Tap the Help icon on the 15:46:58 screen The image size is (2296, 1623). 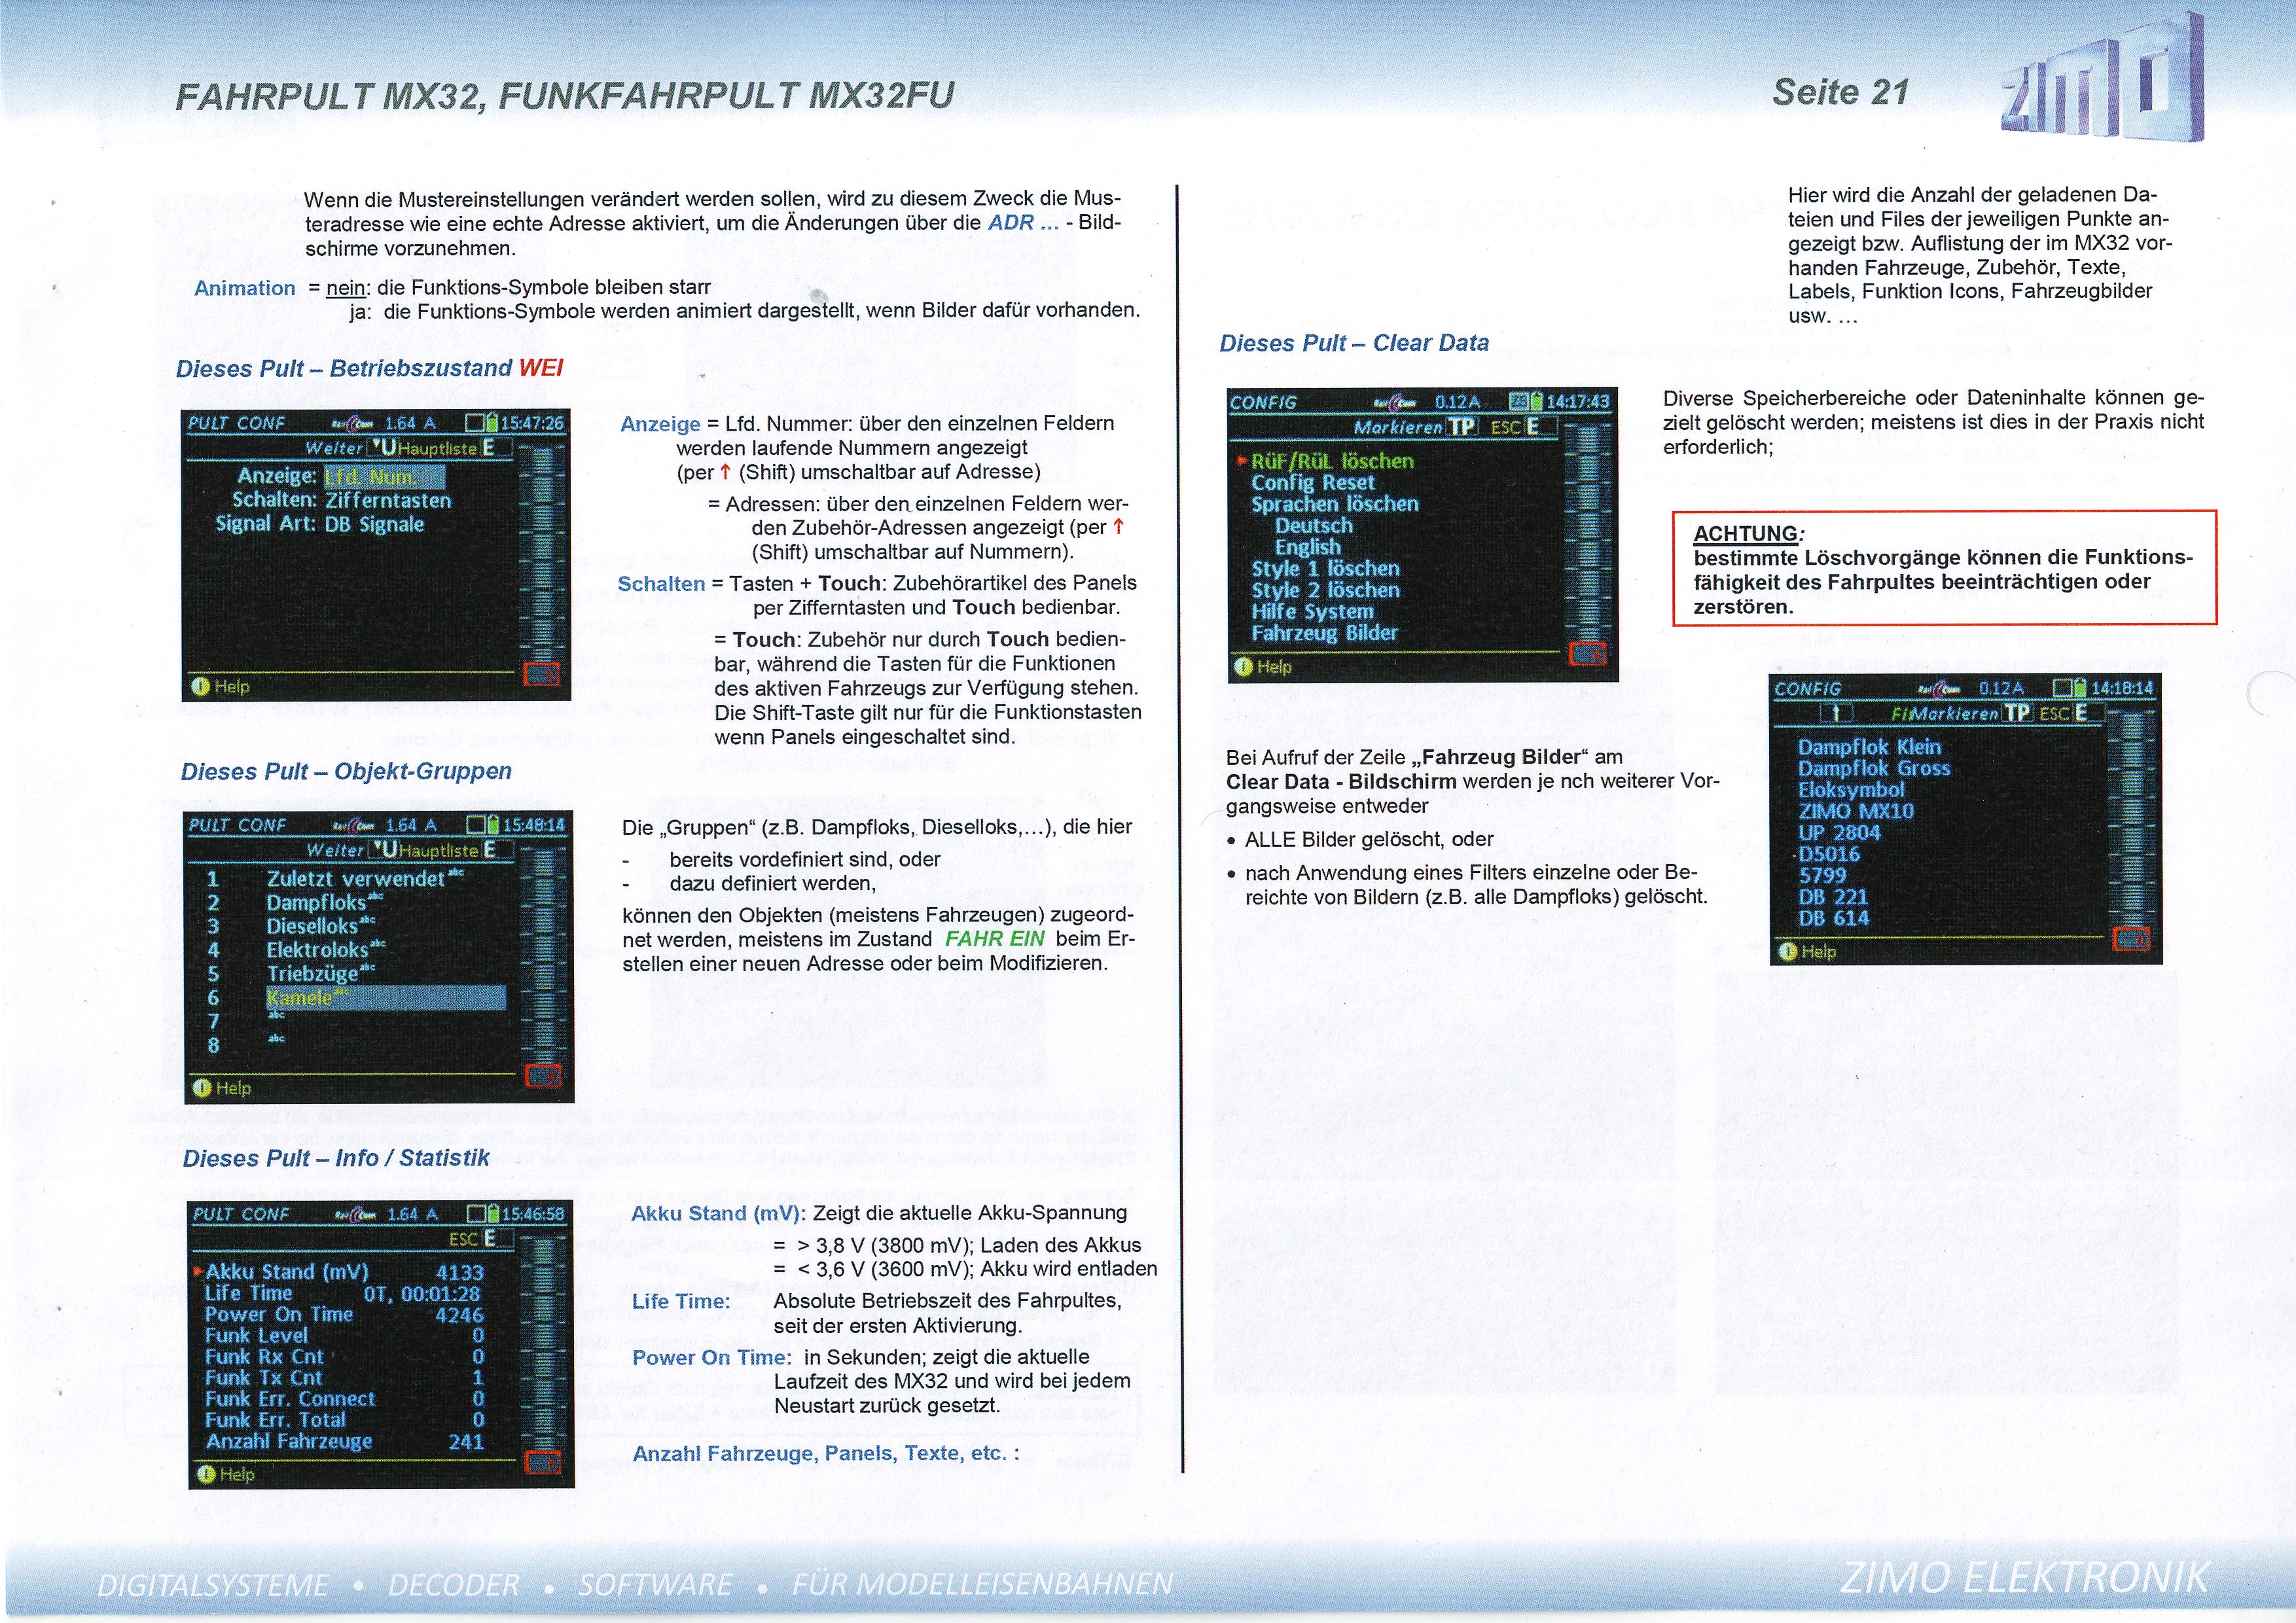pyautogui.click(x=206, y=1474)
